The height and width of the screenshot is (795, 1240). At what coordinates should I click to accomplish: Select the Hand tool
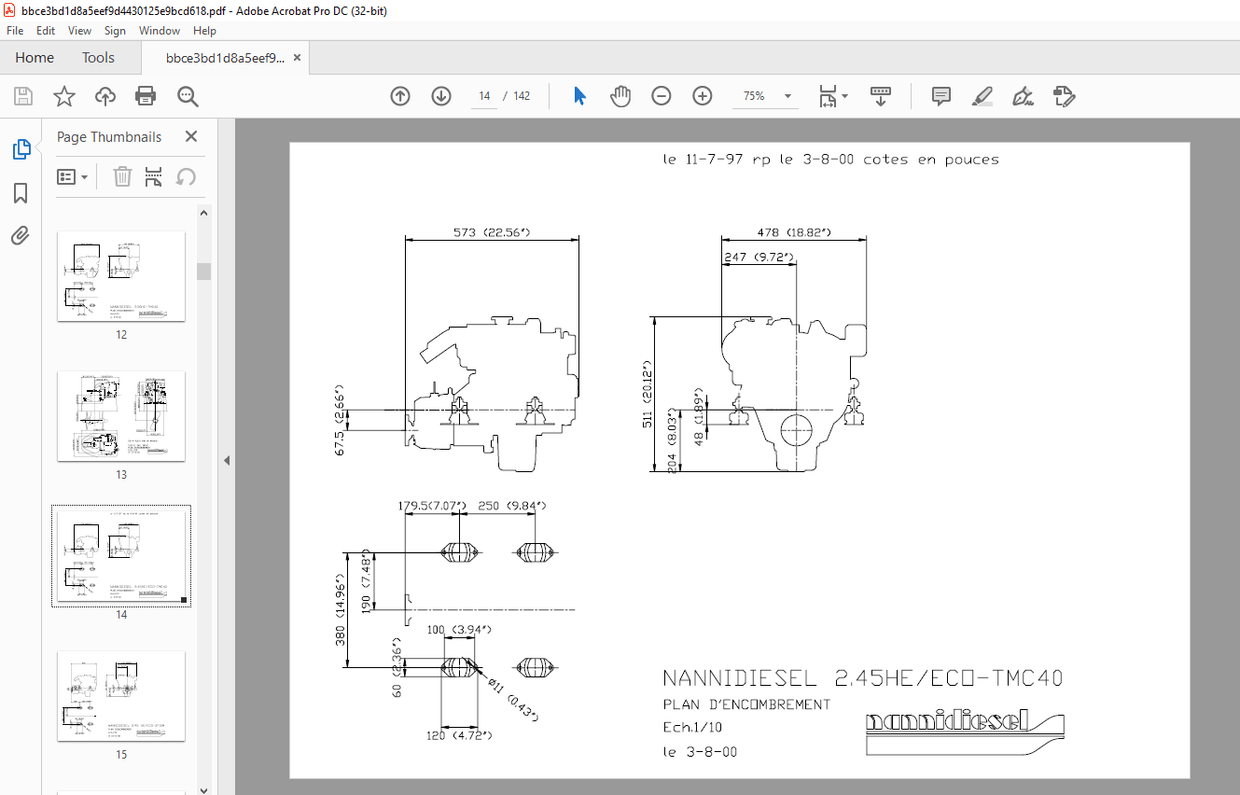point(620,95)
